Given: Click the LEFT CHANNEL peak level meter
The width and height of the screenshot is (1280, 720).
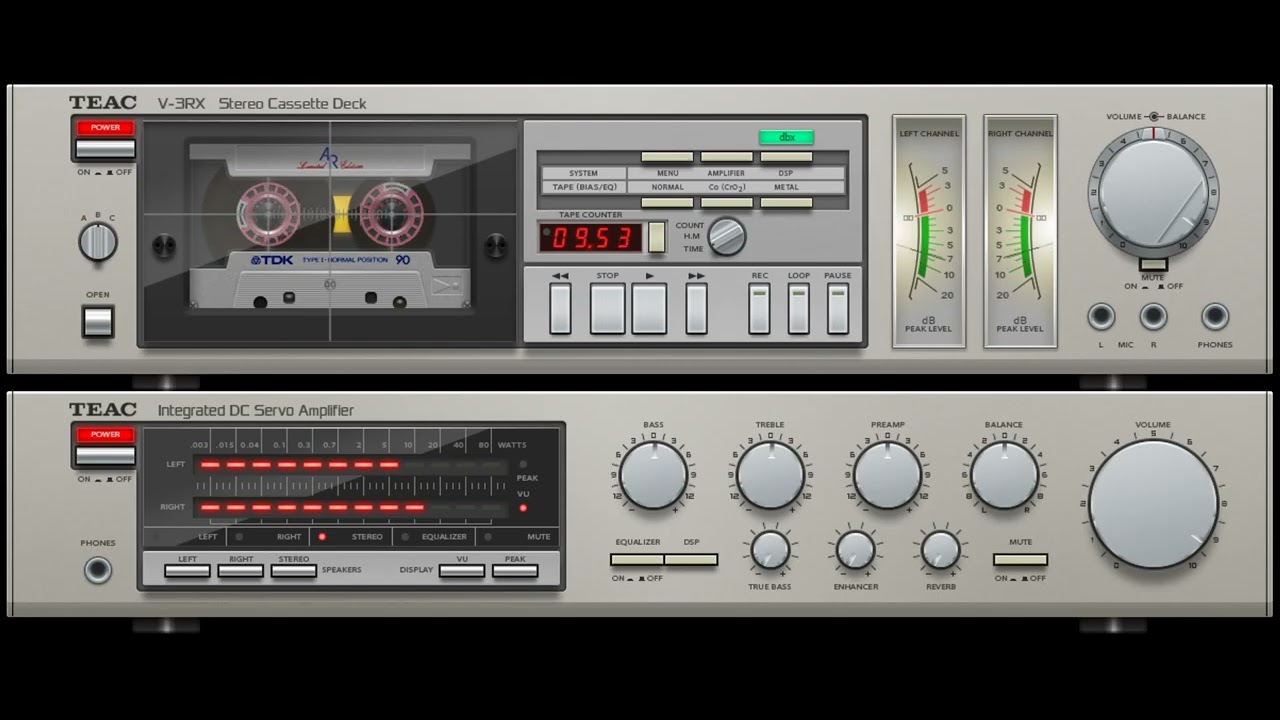Looking at the screenshot, I should tap(929, 231).
